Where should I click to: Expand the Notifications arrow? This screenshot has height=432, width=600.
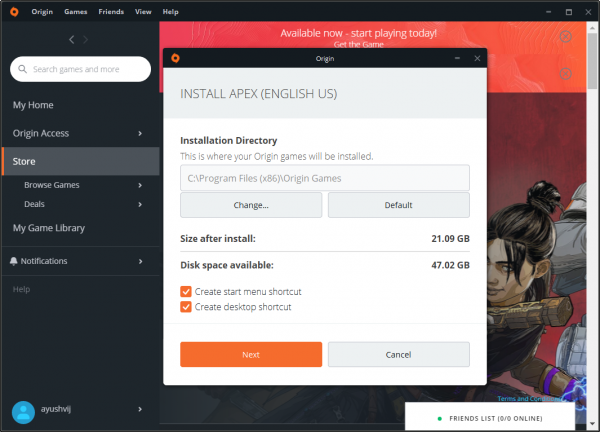(140, 261)
